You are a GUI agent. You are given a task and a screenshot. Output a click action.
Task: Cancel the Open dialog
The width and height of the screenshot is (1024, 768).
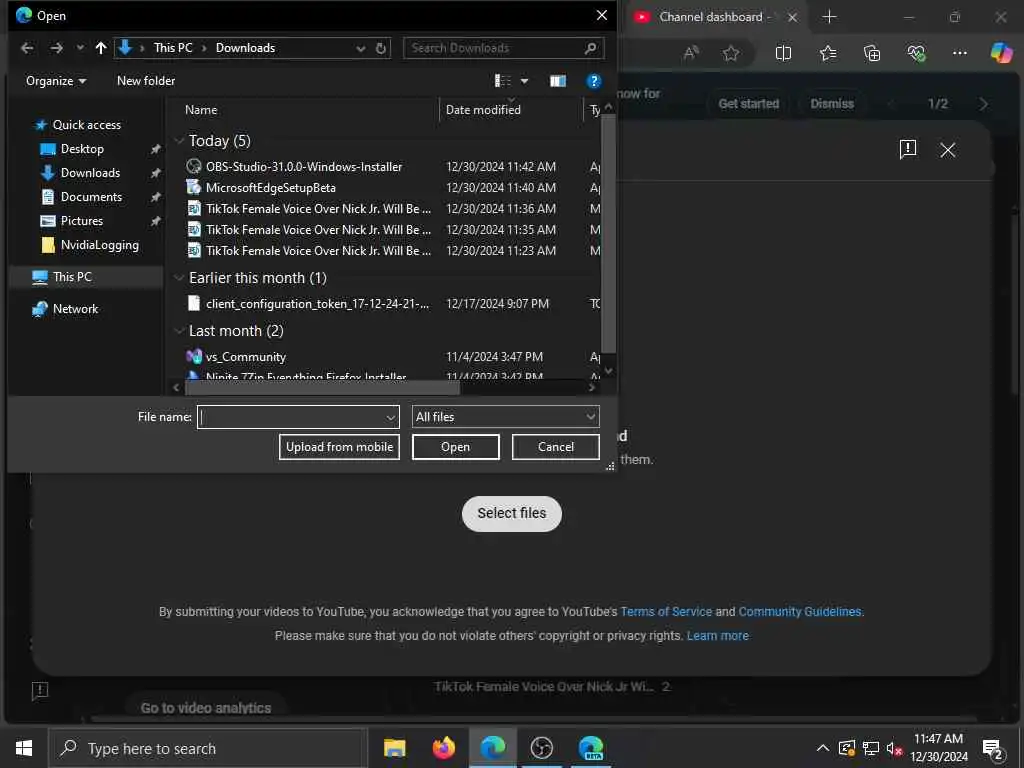click(556, 447)
